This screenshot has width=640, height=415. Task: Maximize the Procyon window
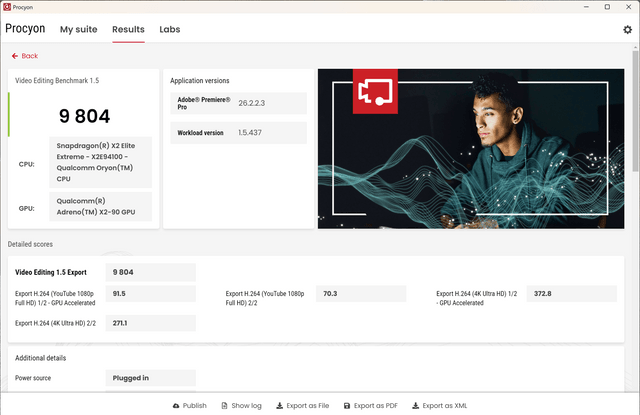pos(607,7)
